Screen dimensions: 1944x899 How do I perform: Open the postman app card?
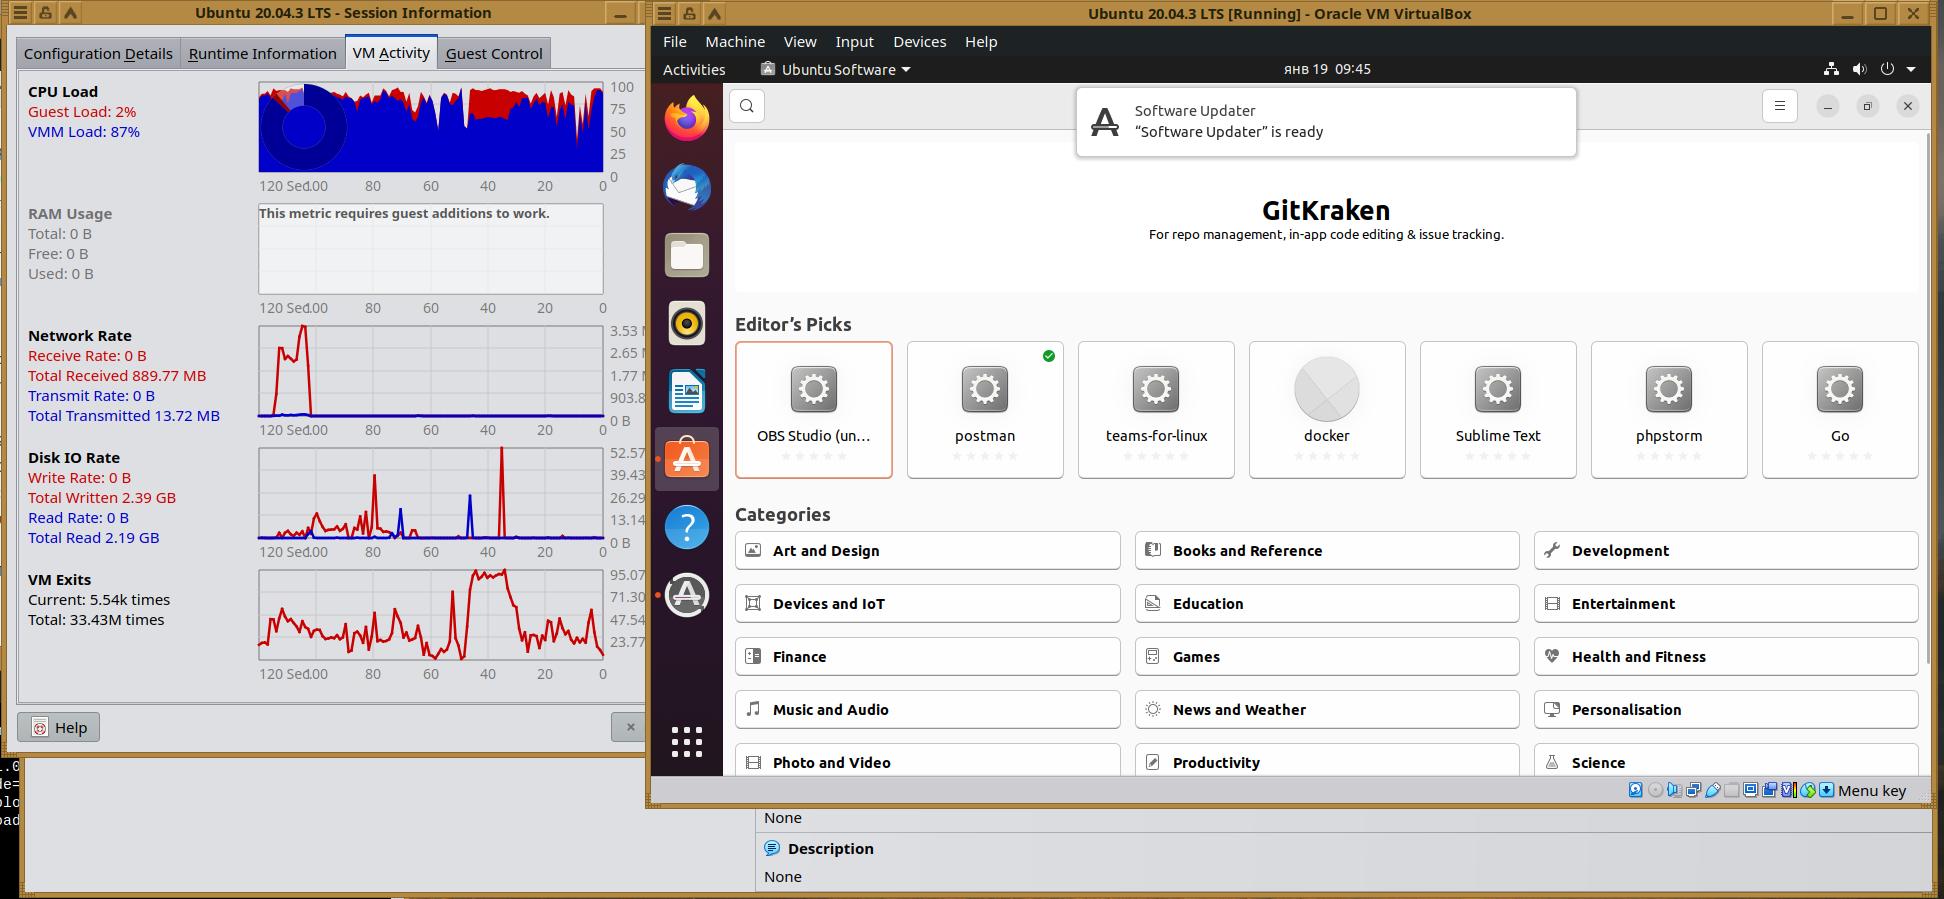click(985, 410)
